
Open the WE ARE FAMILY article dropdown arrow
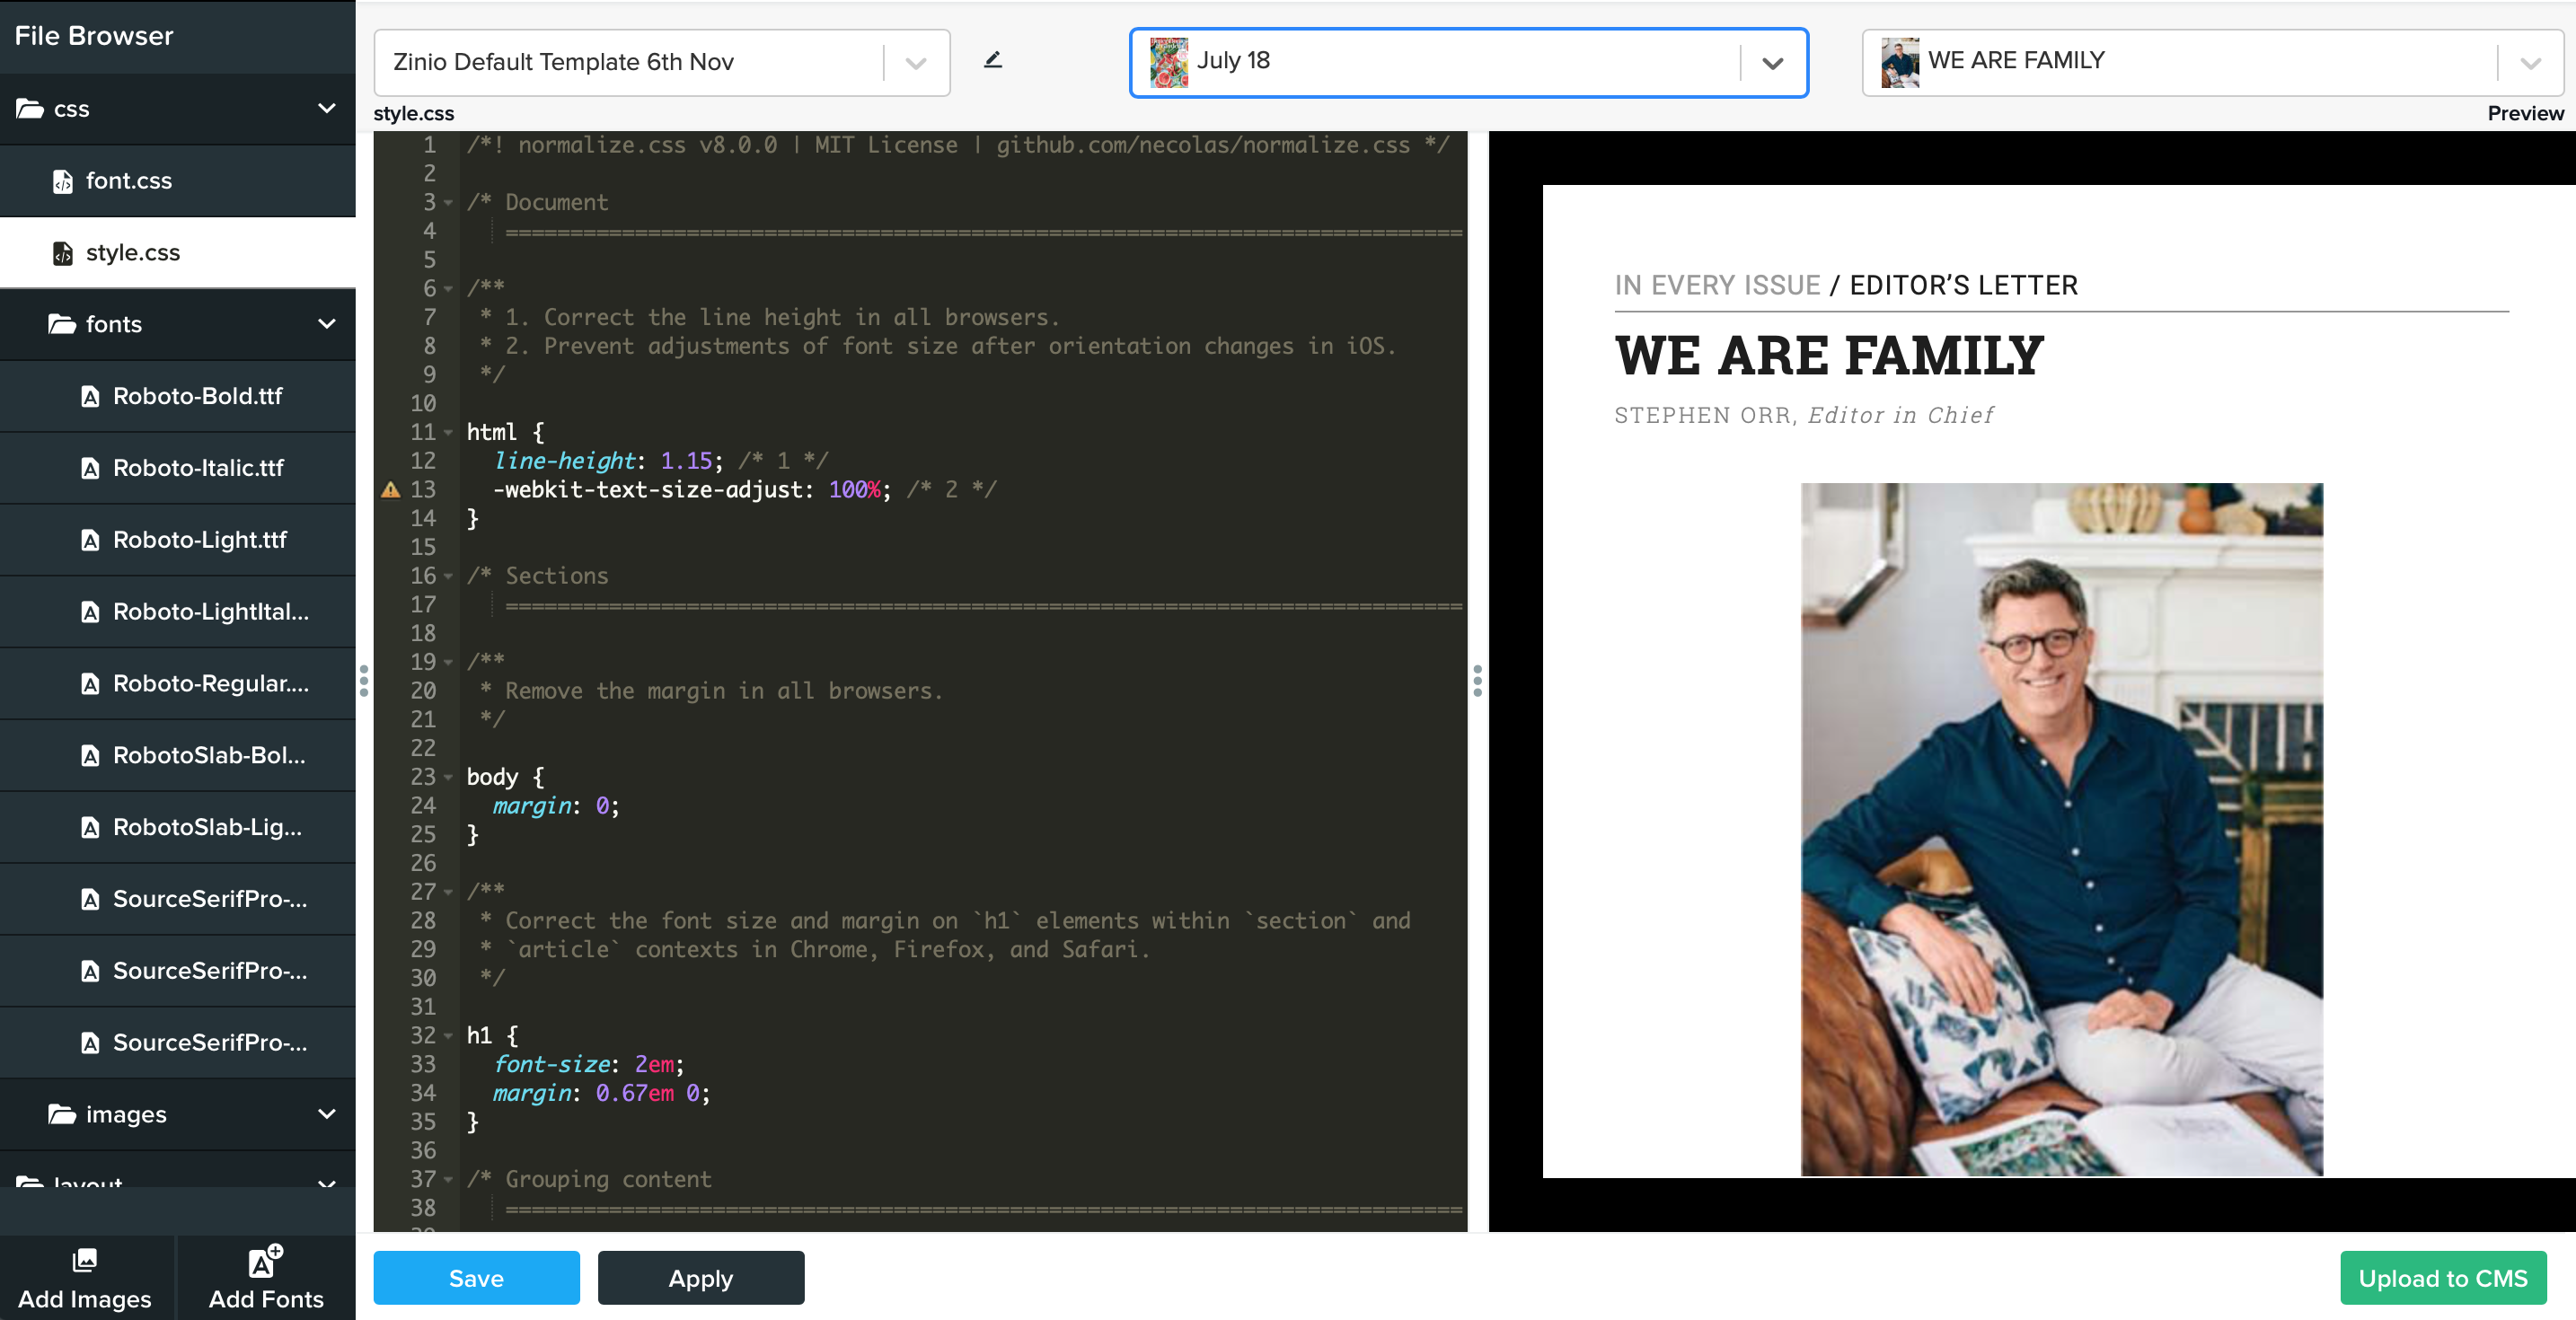coord(2530,63)
